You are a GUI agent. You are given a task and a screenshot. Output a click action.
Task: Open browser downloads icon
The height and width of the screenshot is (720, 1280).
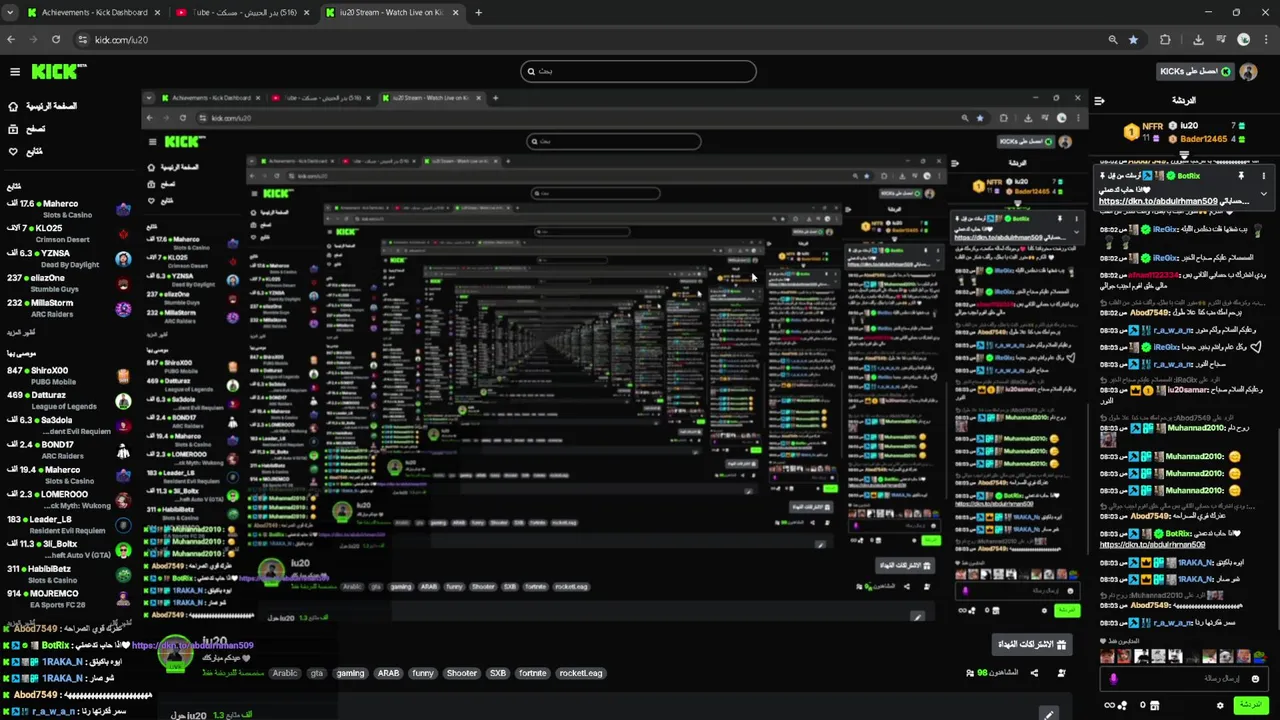1198,40
